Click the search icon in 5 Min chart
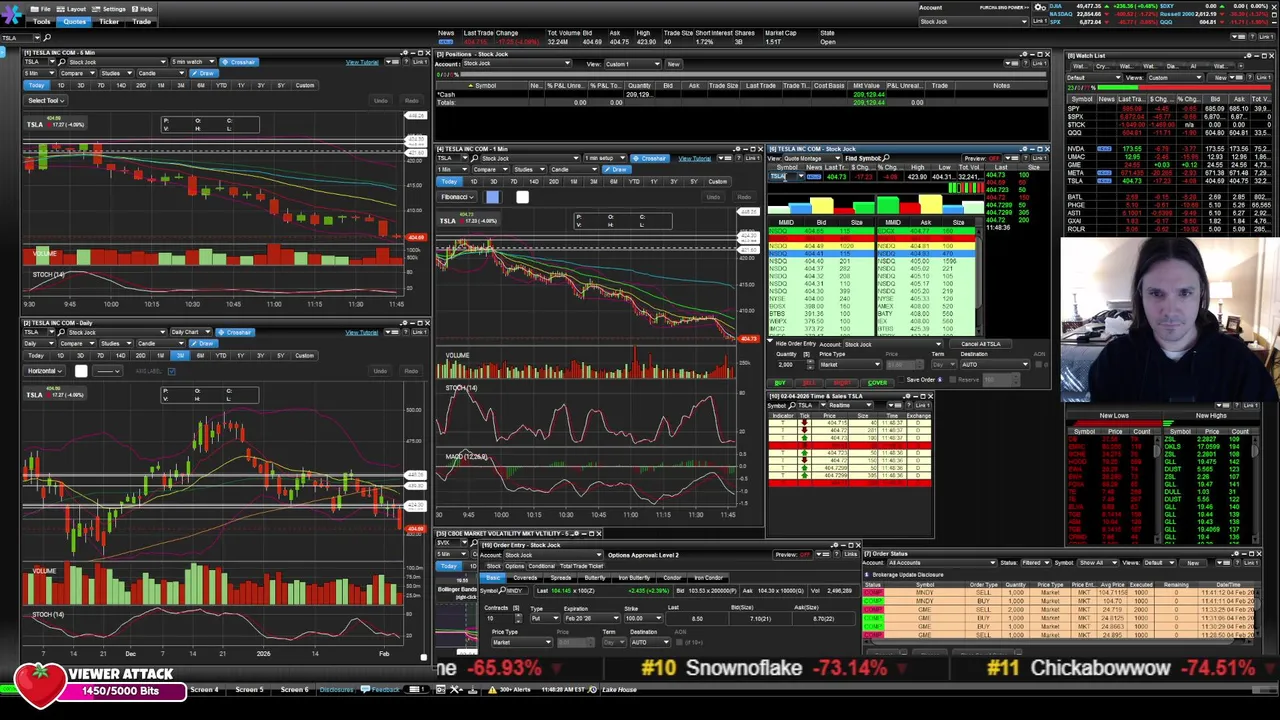 (63, 62)
